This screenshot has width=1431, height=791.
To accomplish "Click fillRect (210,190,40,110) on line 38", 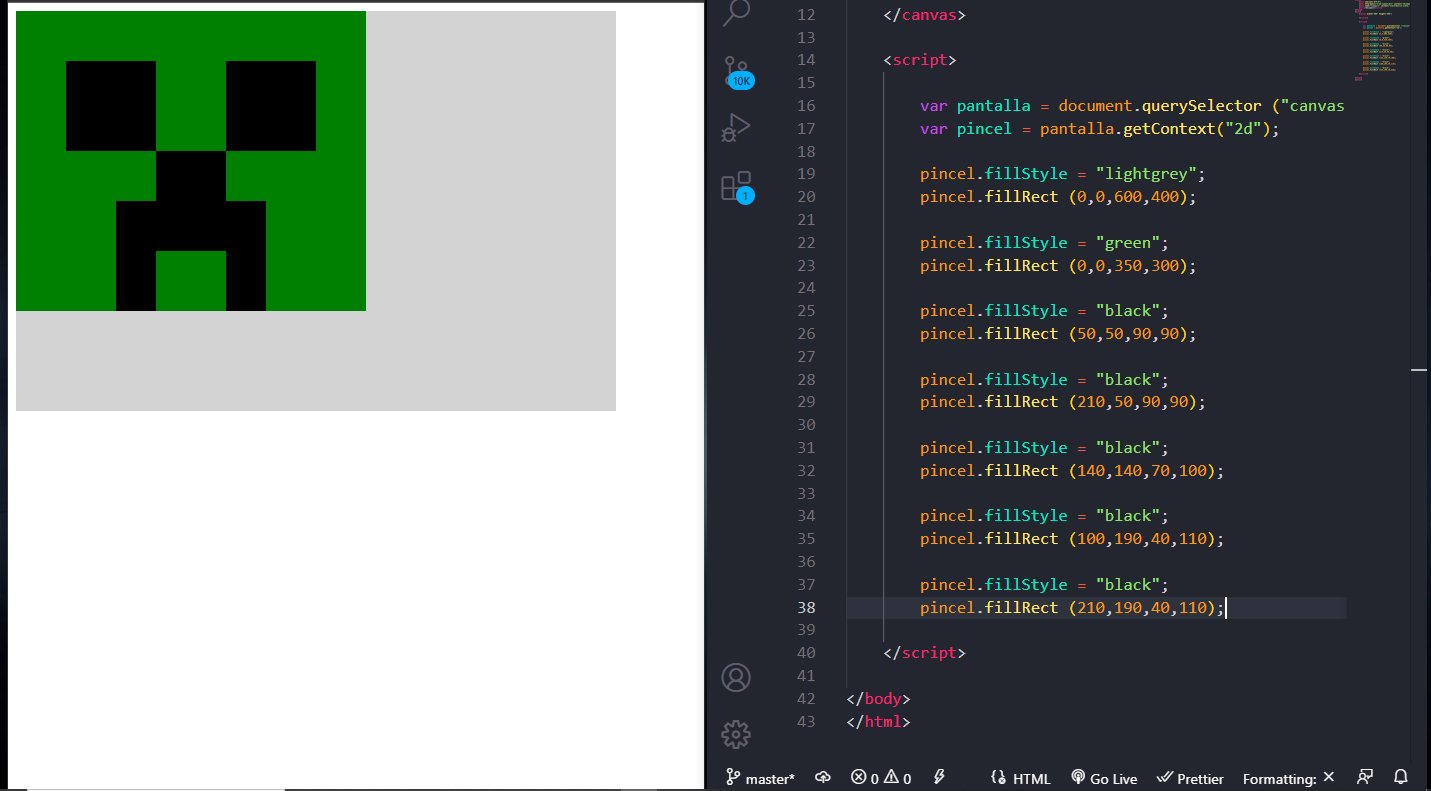I will (1104, 608).
